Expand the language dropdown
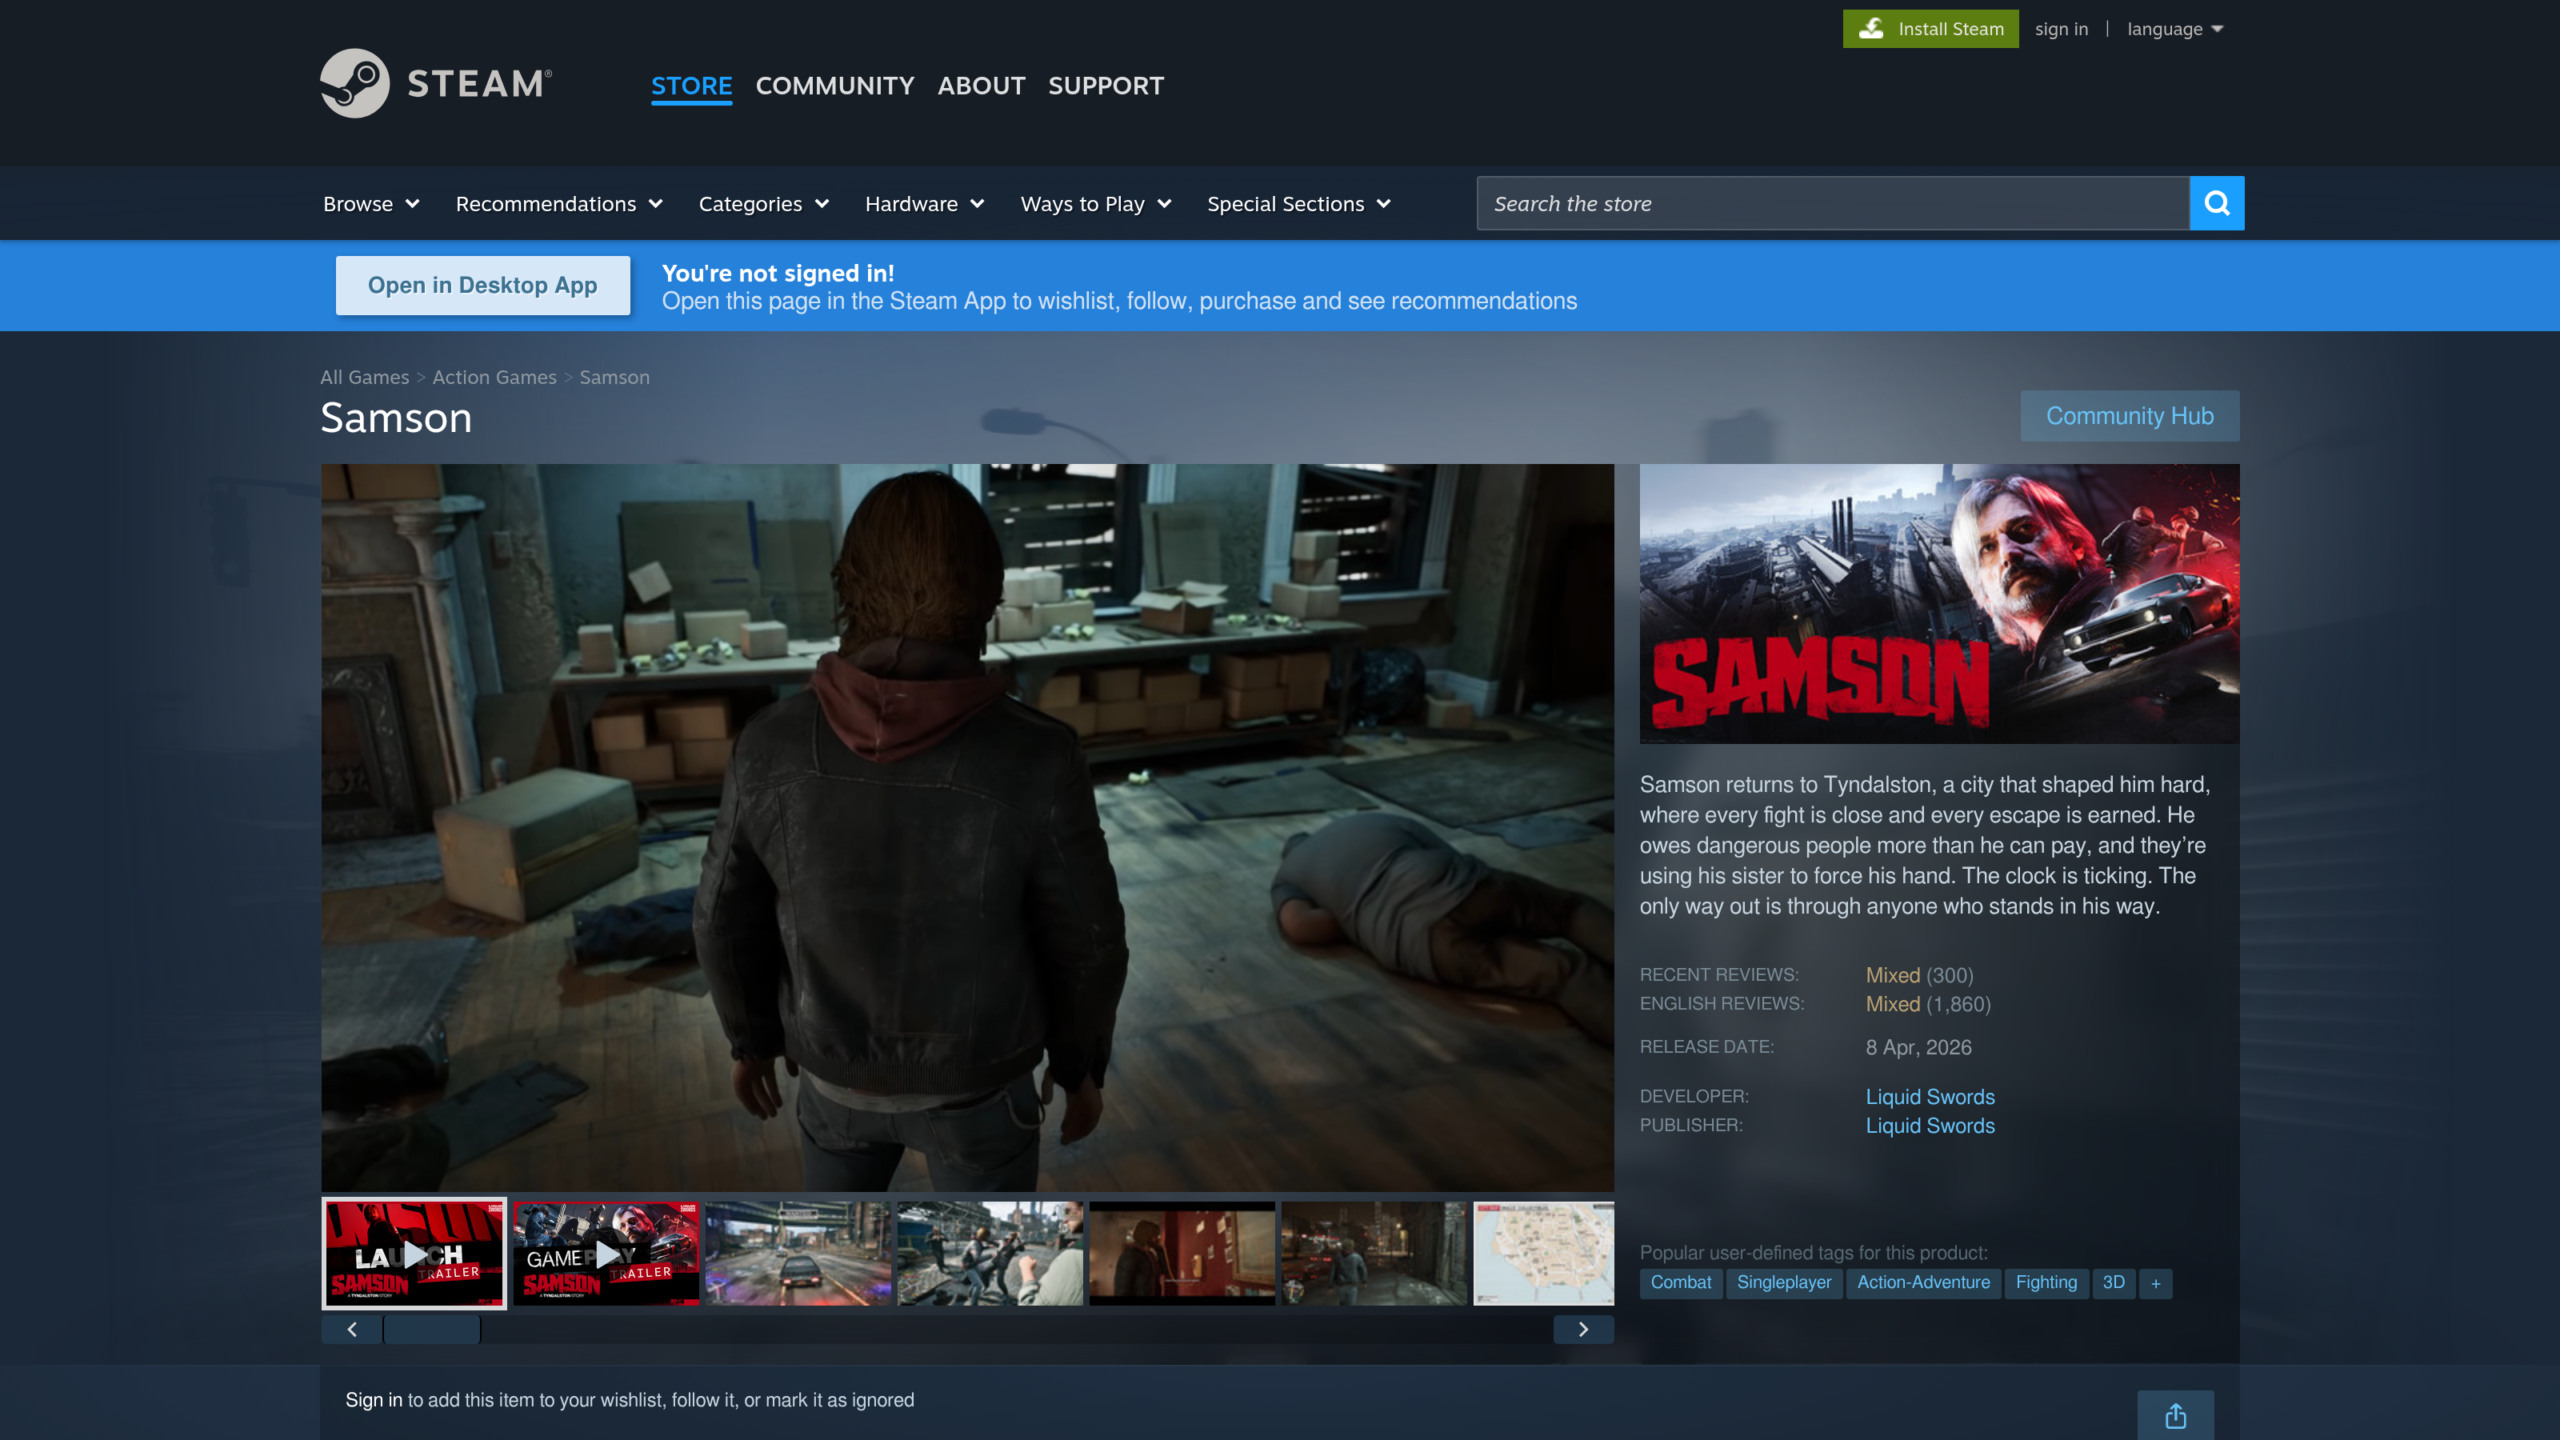The width and height of the screenshot is (2560, 1440). pyautogui.click(x=2175, y=29)
